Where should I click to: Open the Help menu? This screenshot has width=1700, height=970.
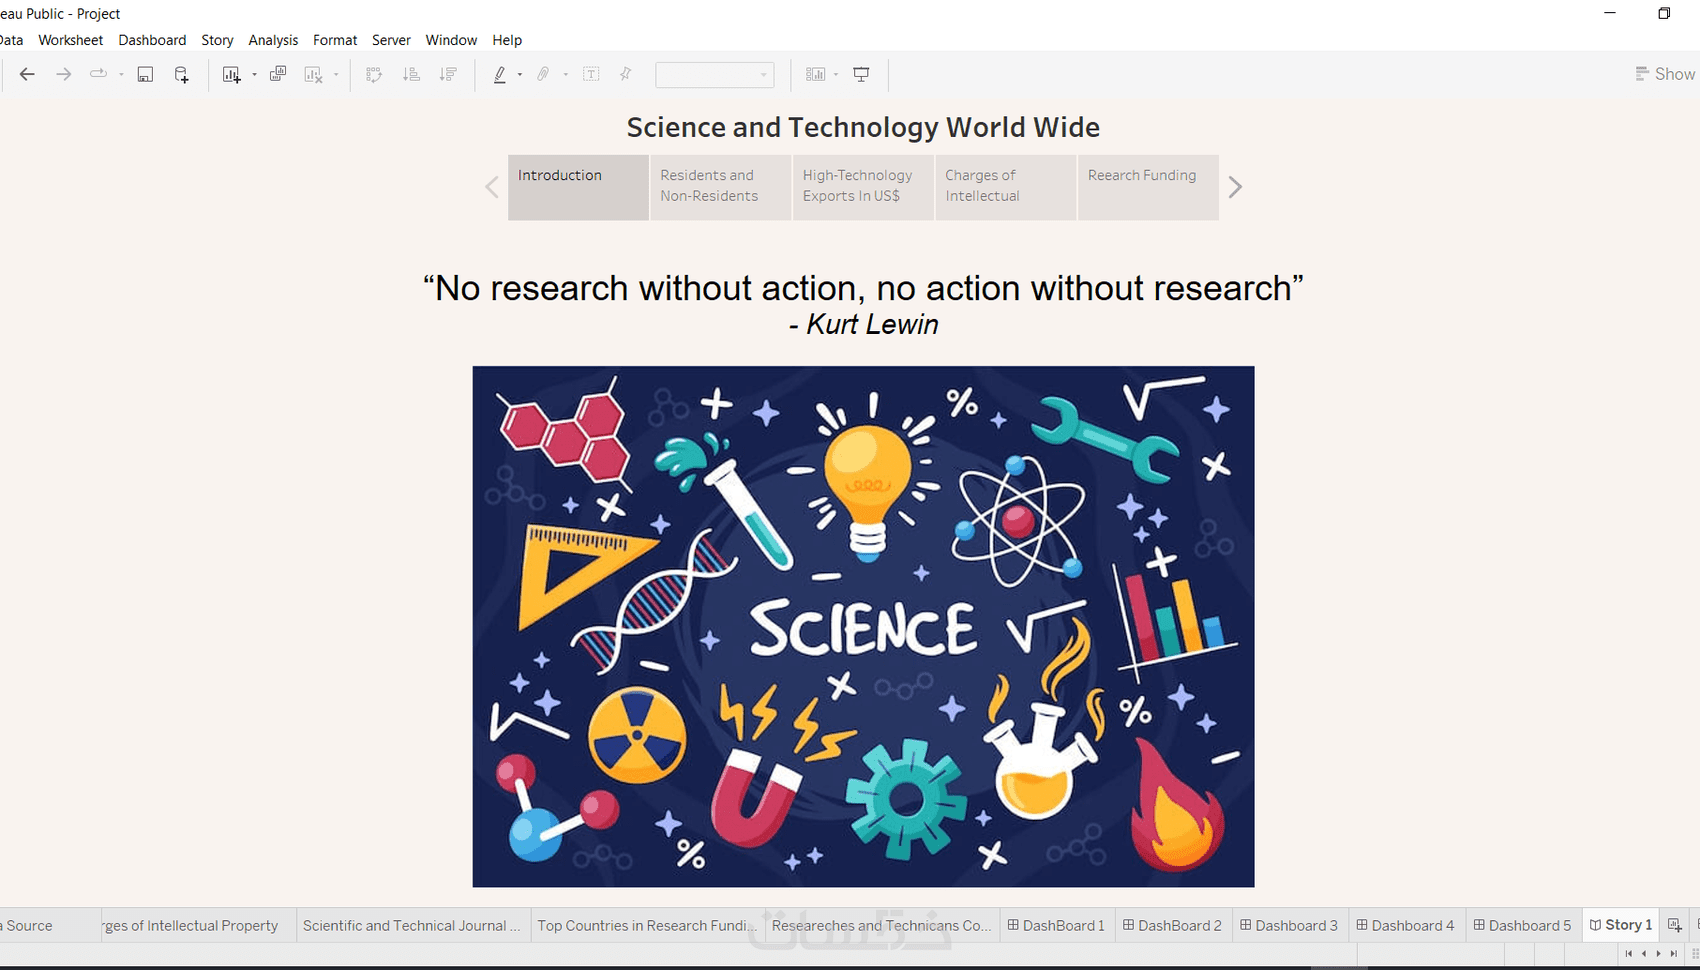[507, 40]
